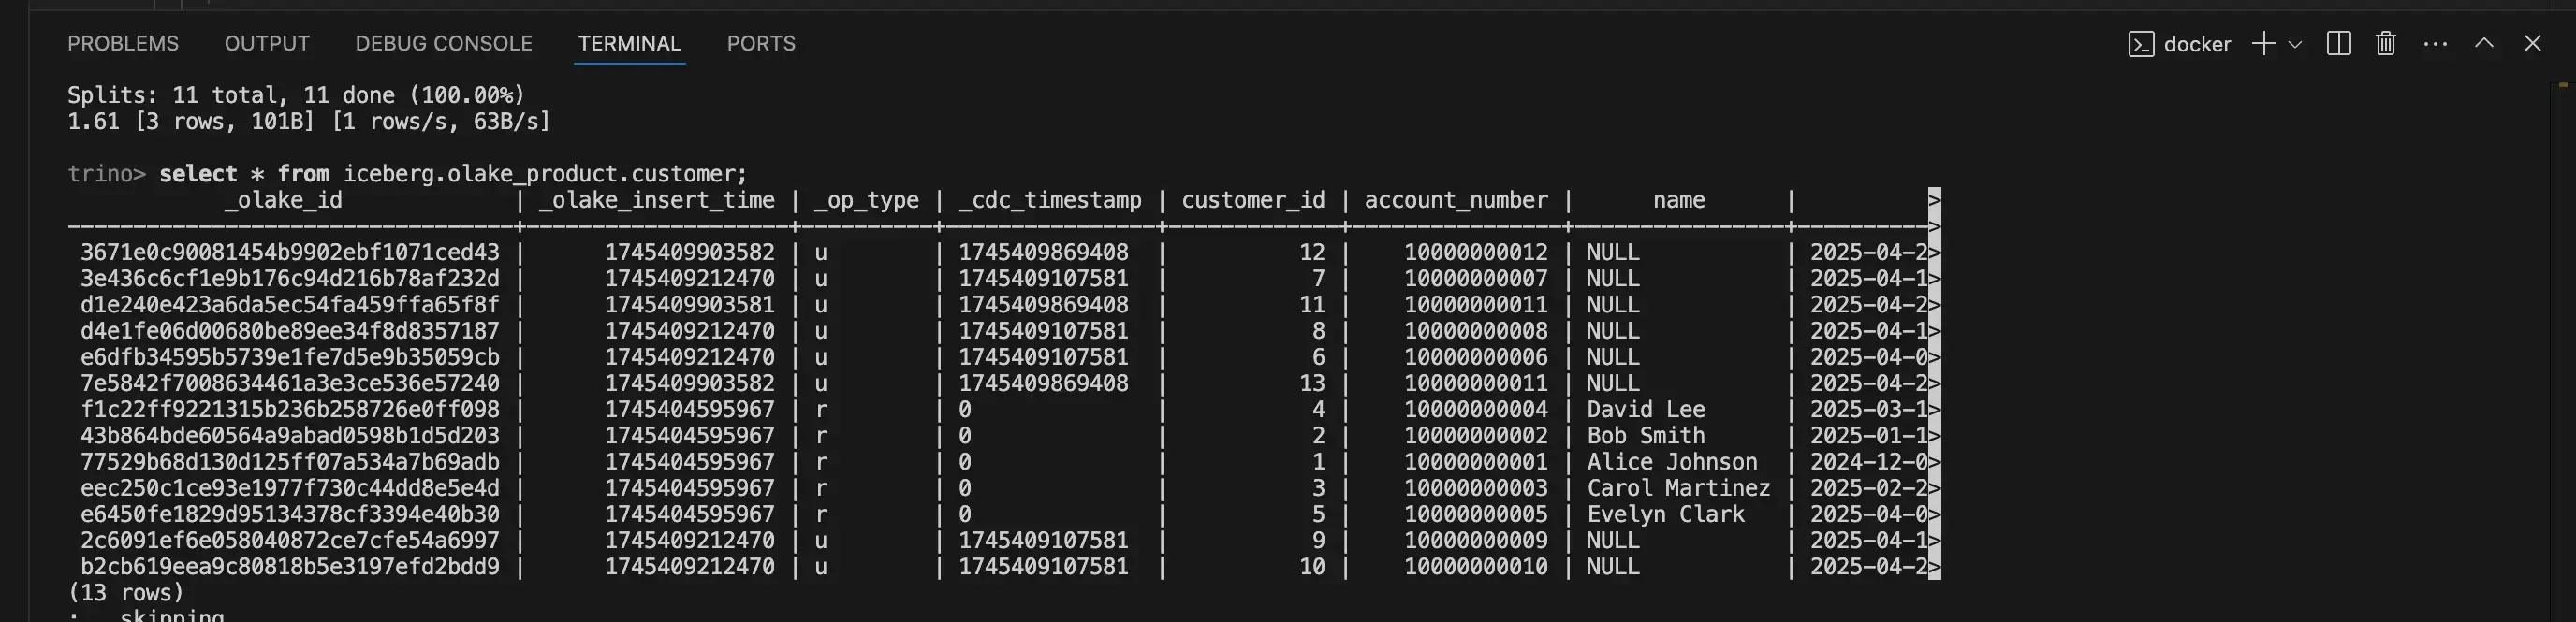Kill the terminal with the trash icon
2576x622 pixels.
(x=2386, y=44)
